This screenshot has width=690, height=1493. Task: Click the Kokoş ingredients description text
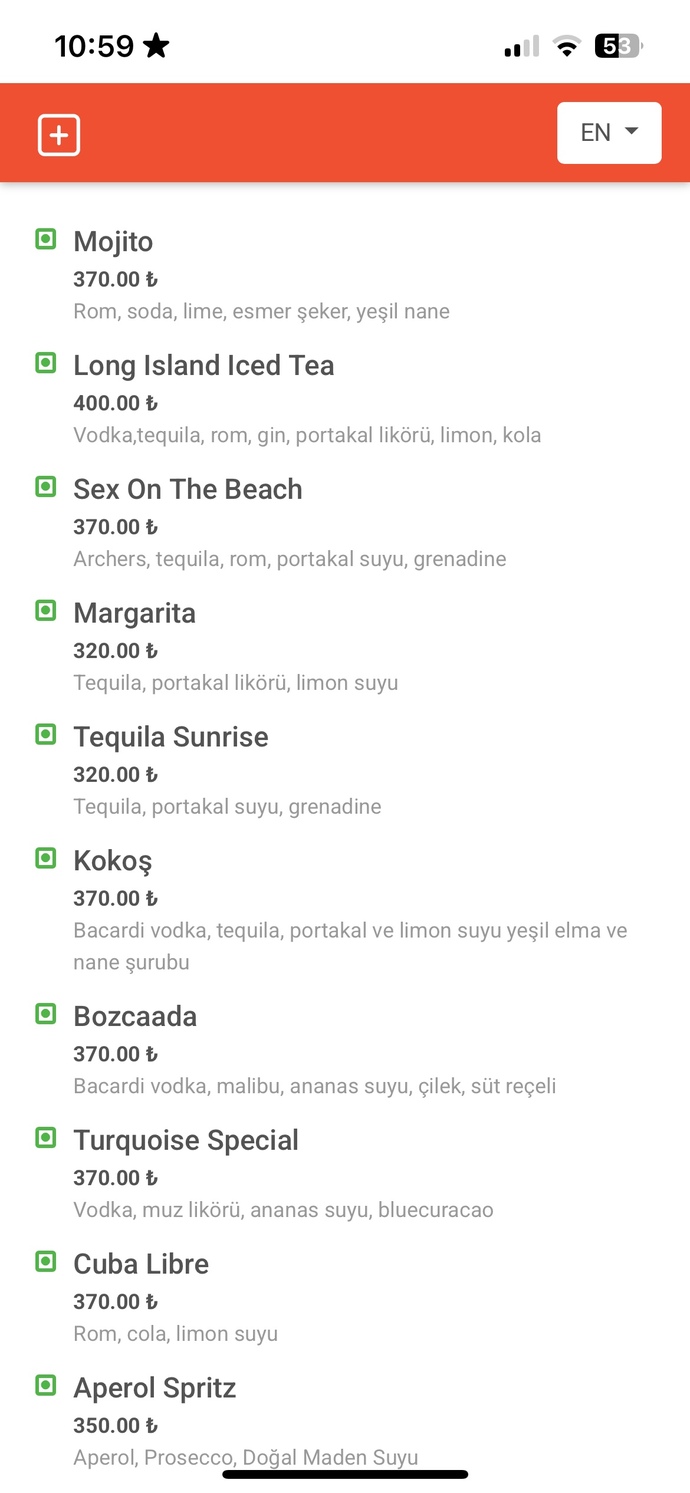[350, 946]
